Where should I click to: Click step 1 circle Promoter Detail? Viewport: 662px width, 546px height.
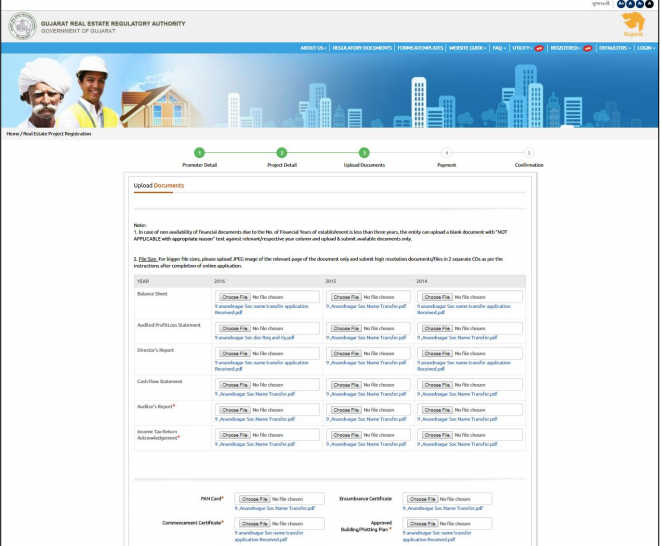pos(199,153)
